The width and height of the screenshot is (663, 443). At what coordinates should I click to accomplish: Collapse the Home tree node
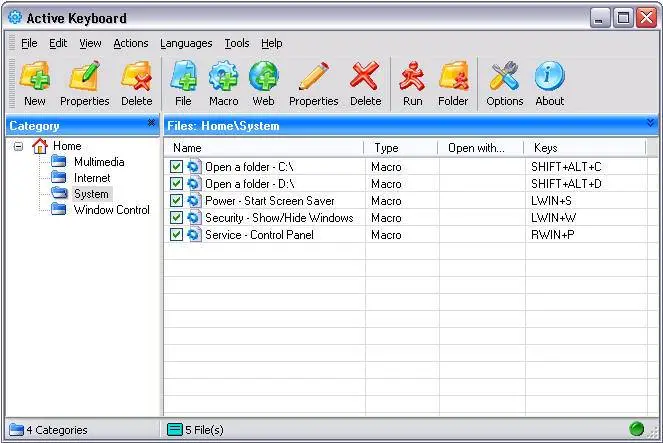(x=18, y=147)
